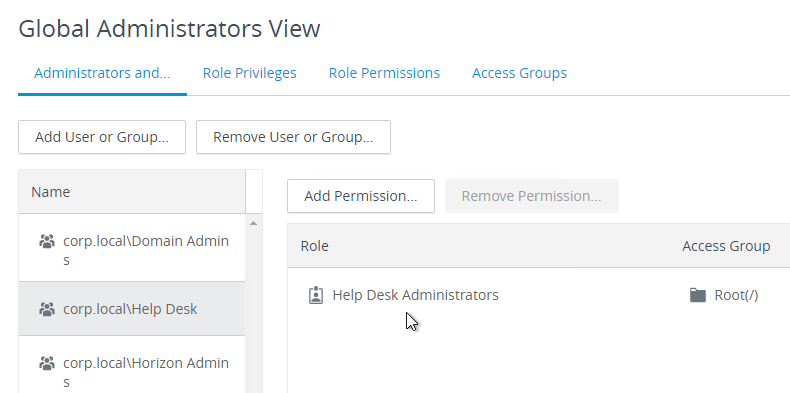Sort by the Name column header

pos(132,192)
